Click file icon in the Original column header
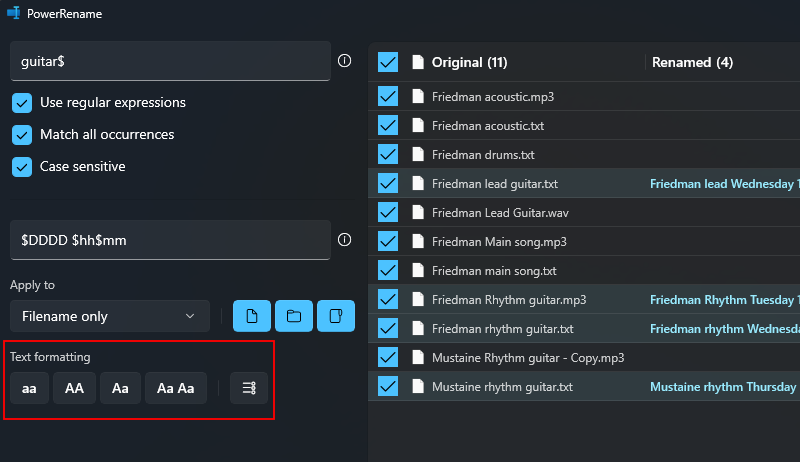This screenshot has width=800, height=462. (x=418, y=62)
